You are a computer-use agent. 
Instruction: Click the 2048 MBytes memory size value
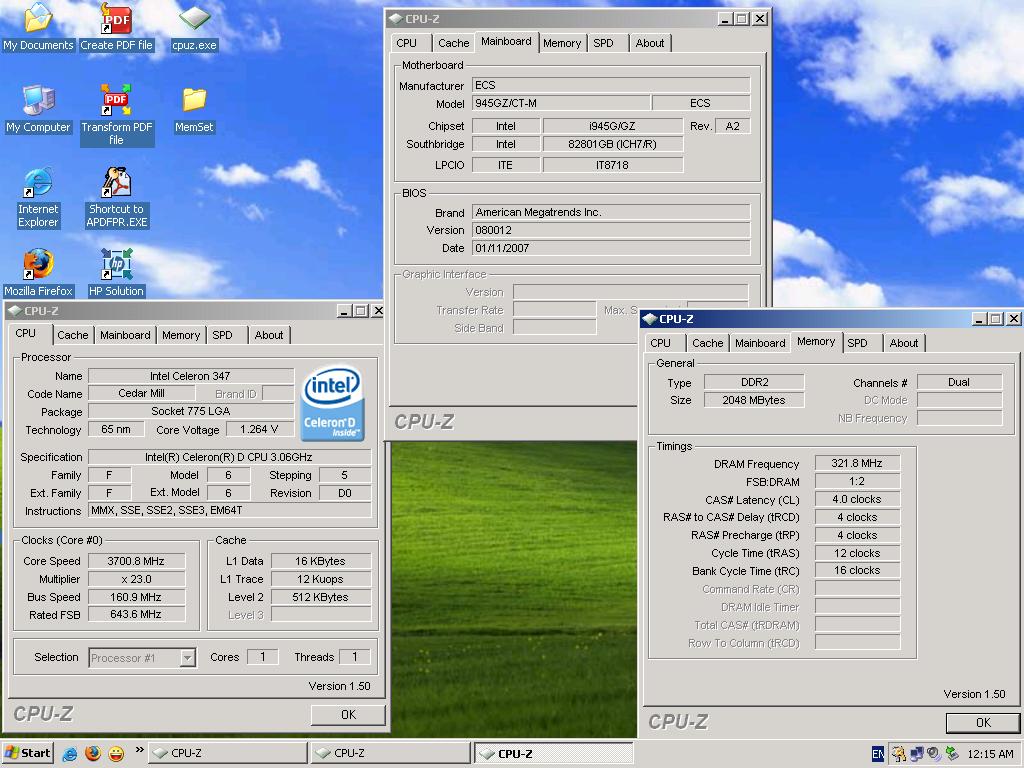click(754, 400)
